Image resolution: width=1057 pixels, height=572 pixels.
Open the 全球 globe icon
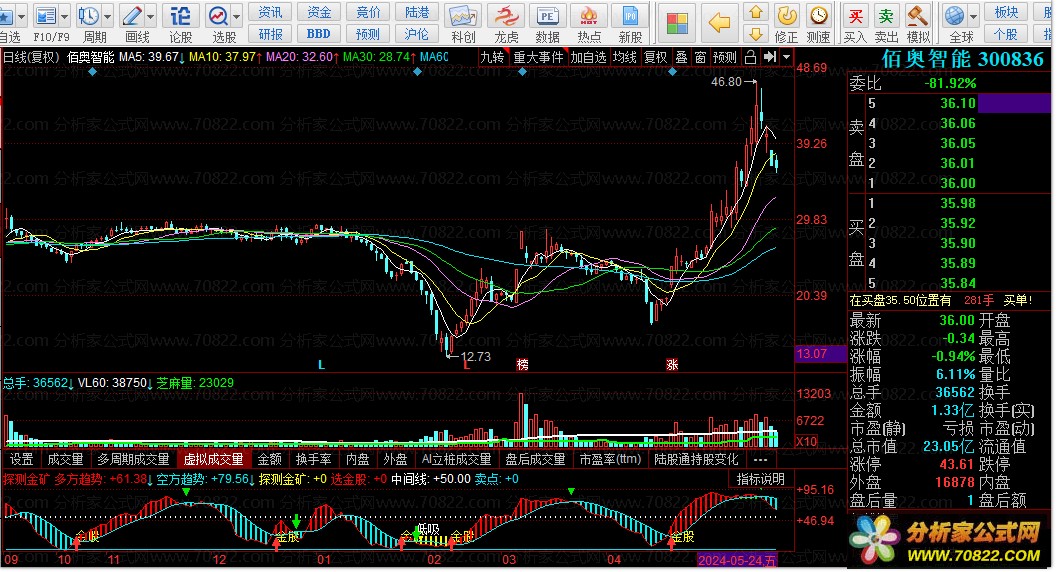point(954,15)
